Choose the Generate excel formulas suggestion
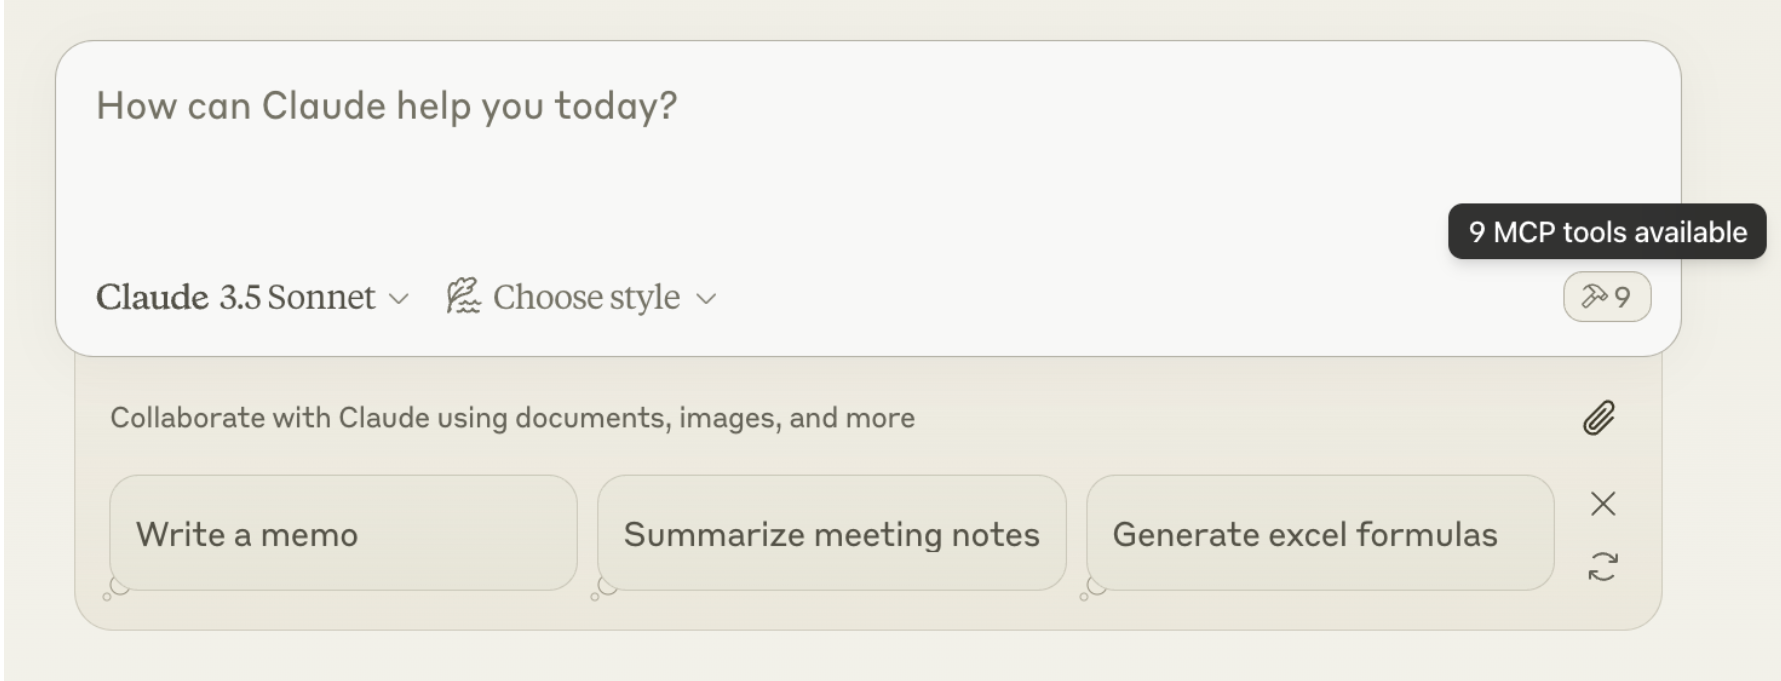Viewport: 1781px width, 681px height. [1320, 533]
